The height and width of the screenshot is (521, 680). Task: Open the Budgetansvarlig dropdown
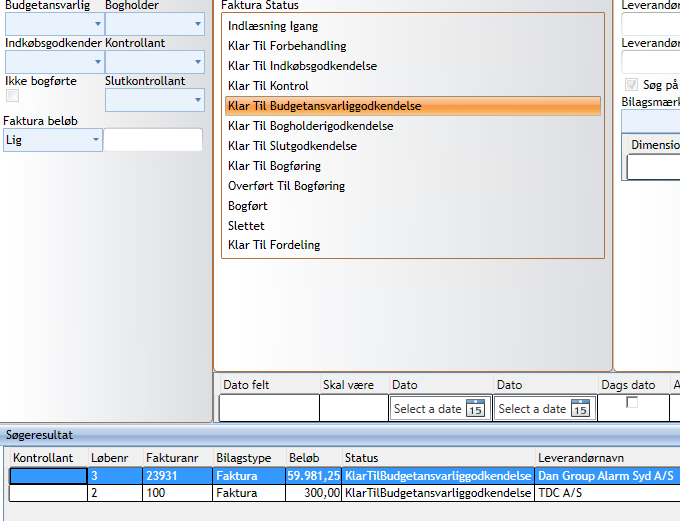54,24
